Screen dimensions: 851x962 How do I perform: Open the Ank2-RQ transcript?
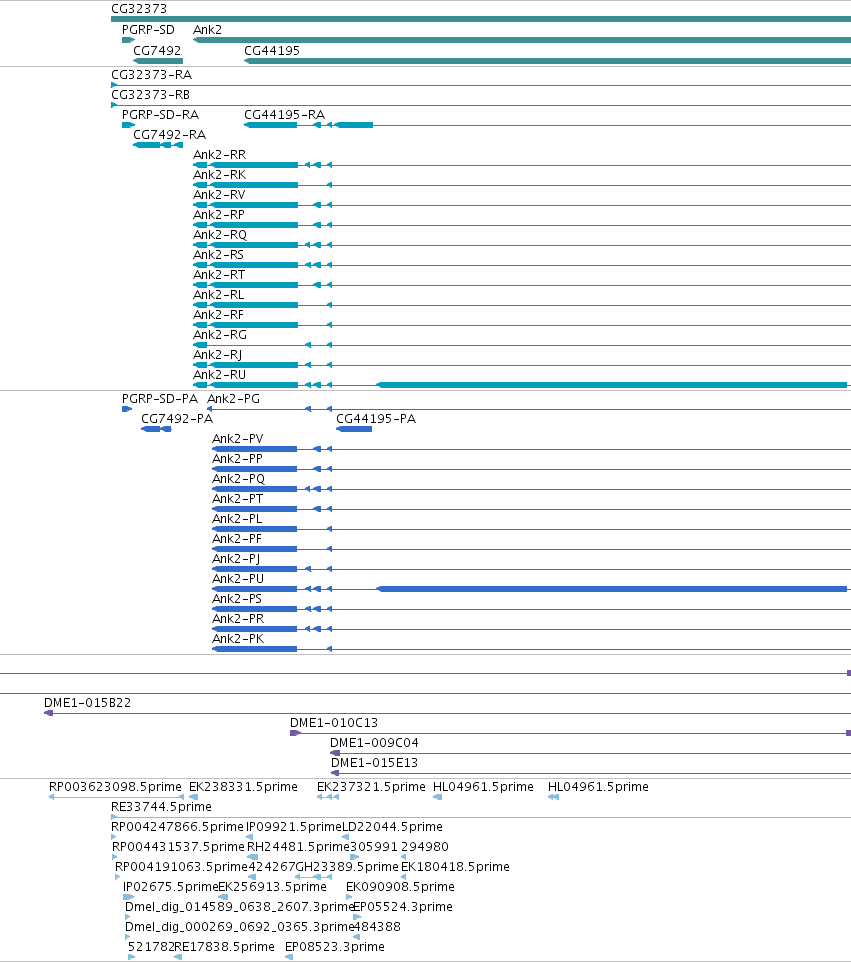pos(220,234)
